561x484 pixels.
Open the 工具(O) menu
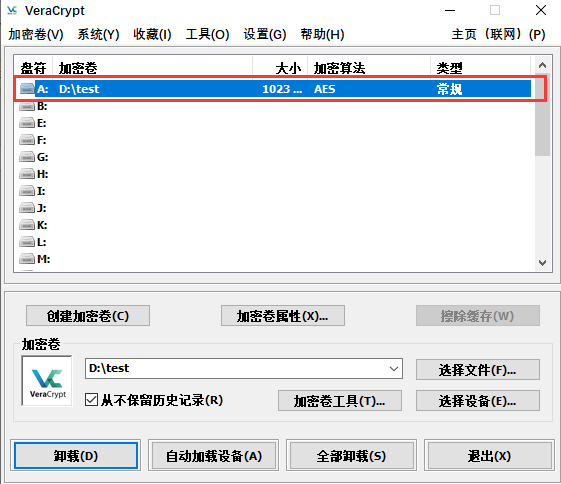tap(208, 34)
